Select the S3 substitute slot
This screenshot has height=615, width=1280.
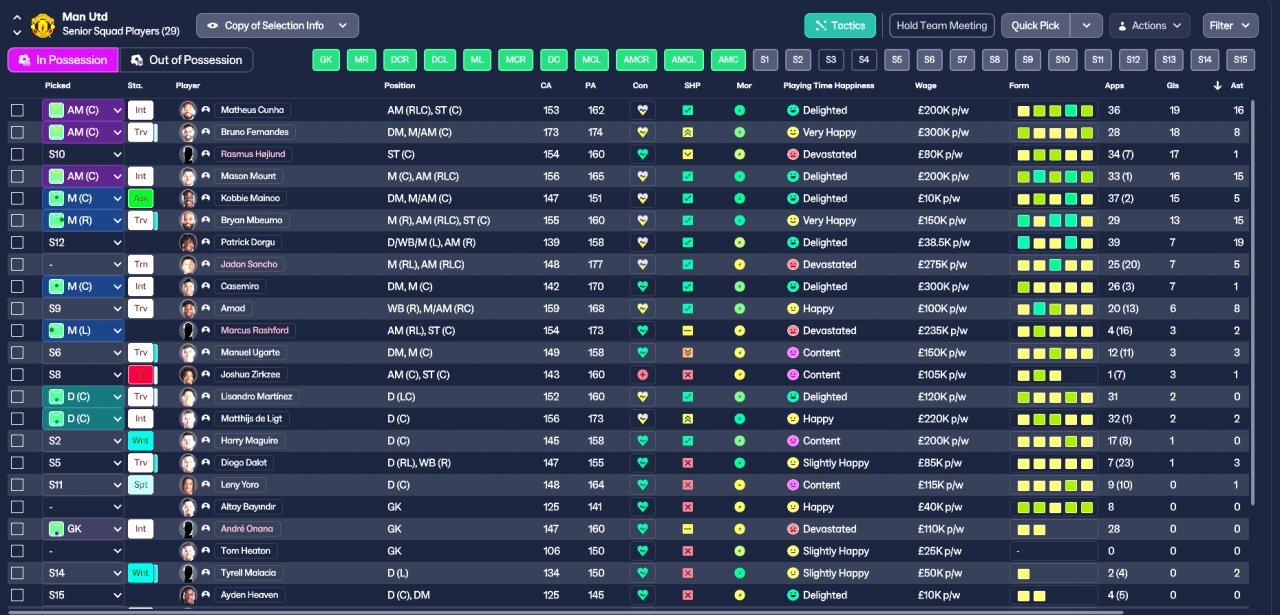point(831,60)
